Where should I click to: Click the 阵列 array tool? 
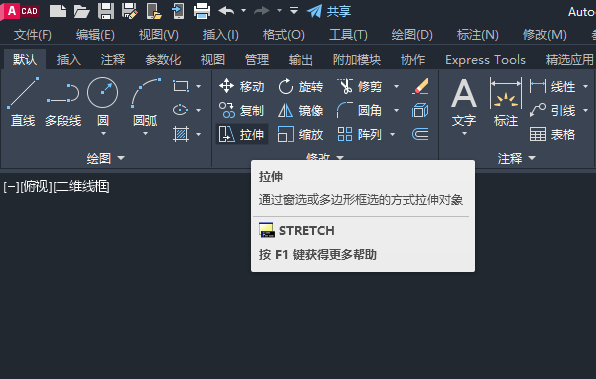360,134
